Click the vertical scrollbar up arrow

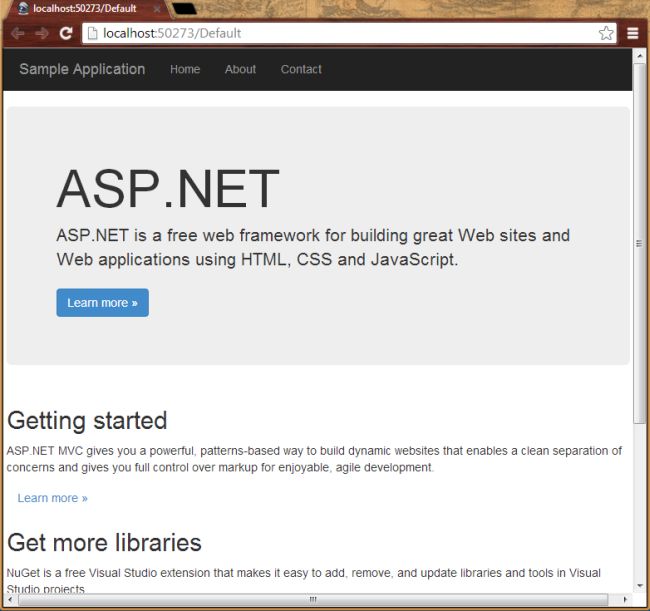[x=640, y=56]
